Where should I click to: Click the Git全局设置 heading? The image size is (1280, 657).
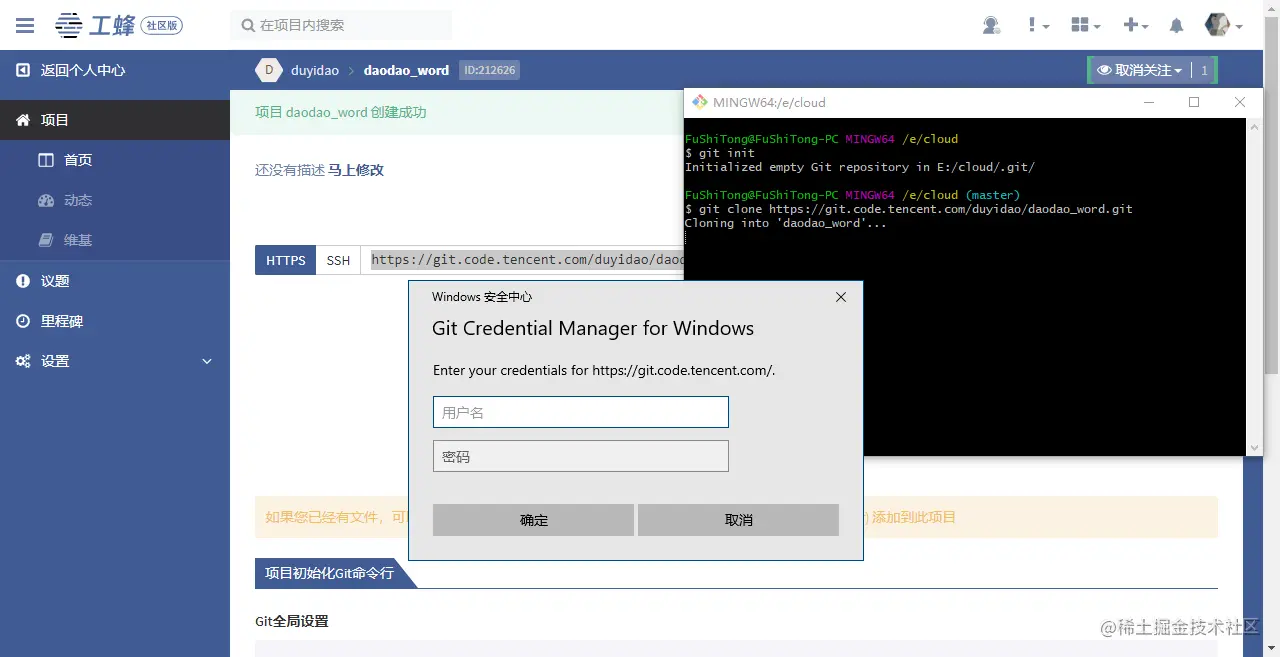tap(292, 621)
